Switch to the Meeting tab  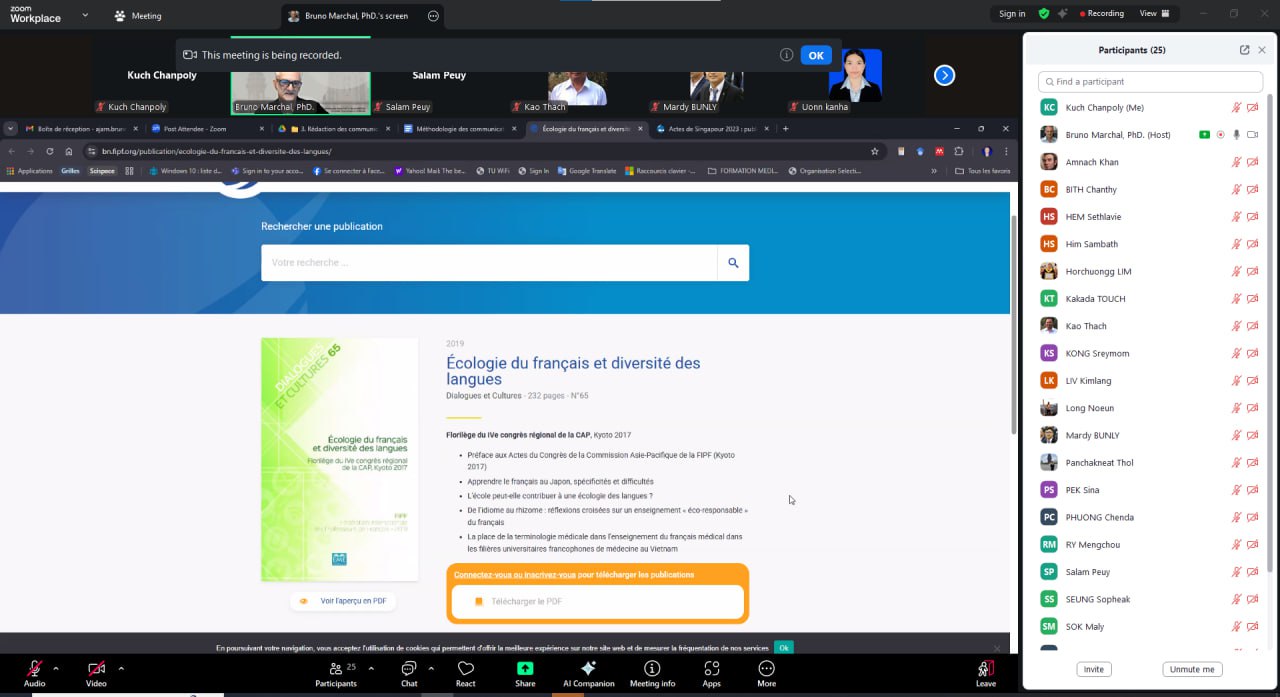138,16
